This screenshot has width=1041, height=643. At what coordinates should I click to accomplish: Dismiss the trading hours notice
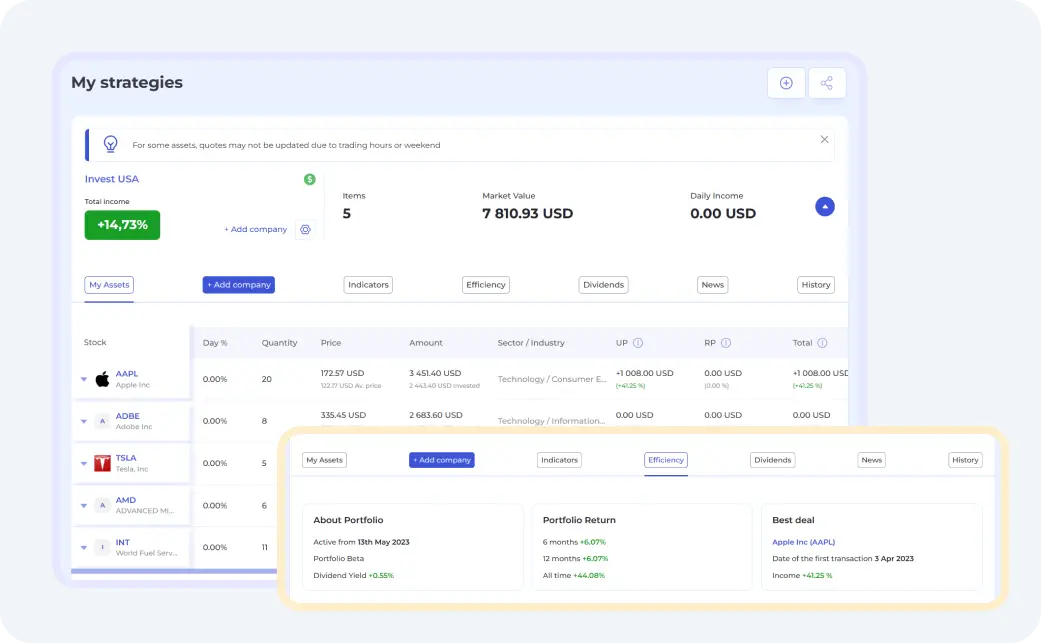click(824, 140)
